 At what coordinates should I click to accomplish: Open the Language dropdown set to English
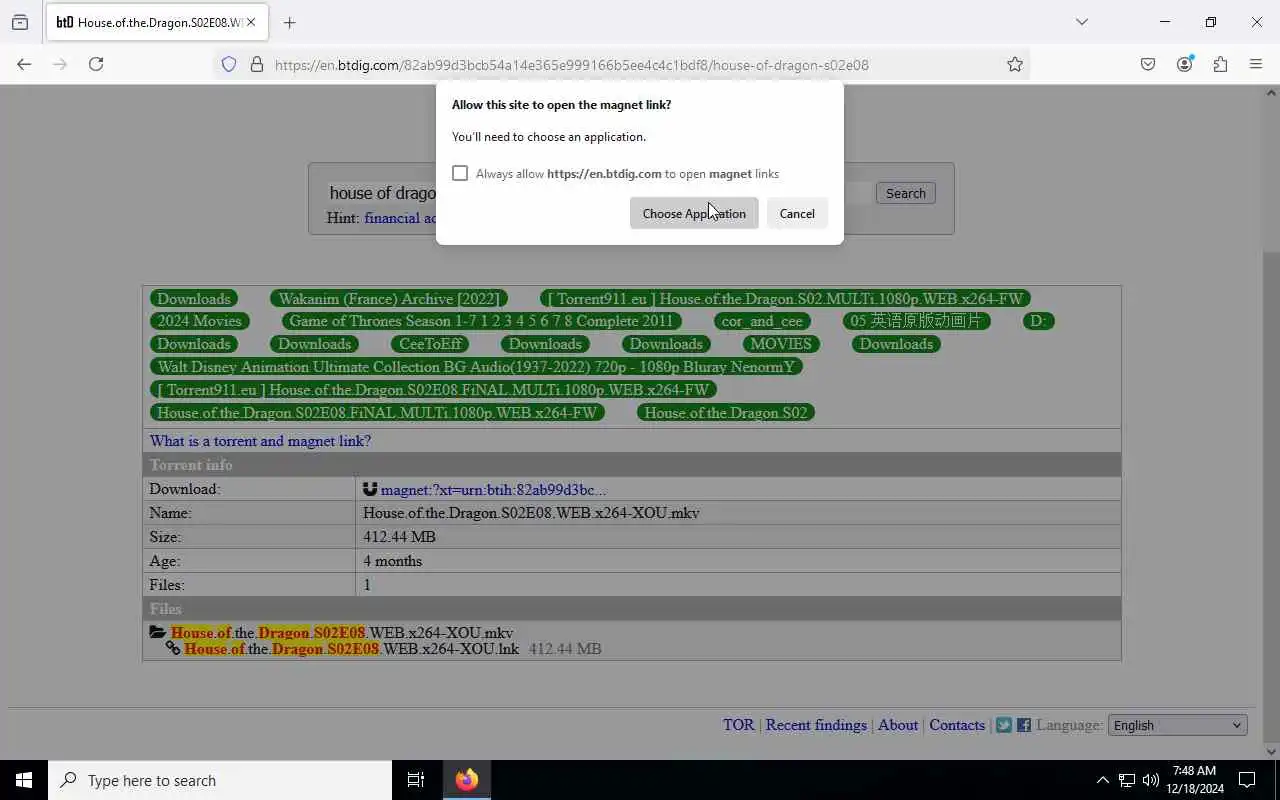coord(1178,725)
